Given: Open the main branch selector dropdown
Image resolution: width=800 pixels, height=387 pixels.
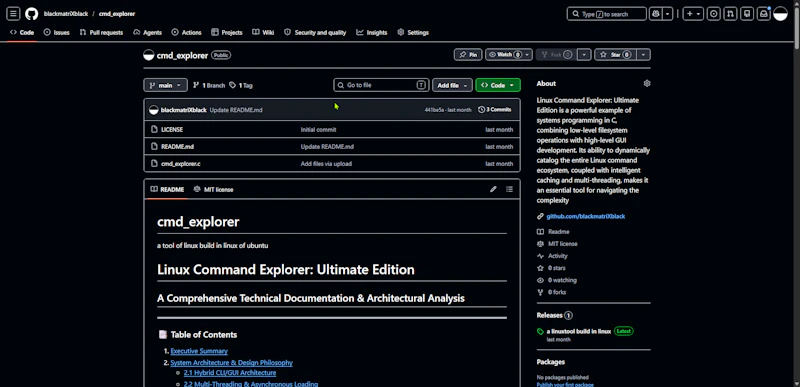Looking at the screenshot, I should pos(165,85).
